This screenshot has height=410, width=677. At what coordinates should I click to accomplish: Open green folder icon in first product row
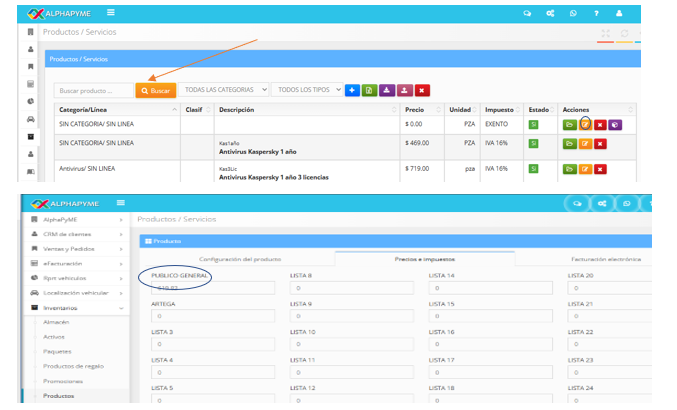tap(569, 124)
